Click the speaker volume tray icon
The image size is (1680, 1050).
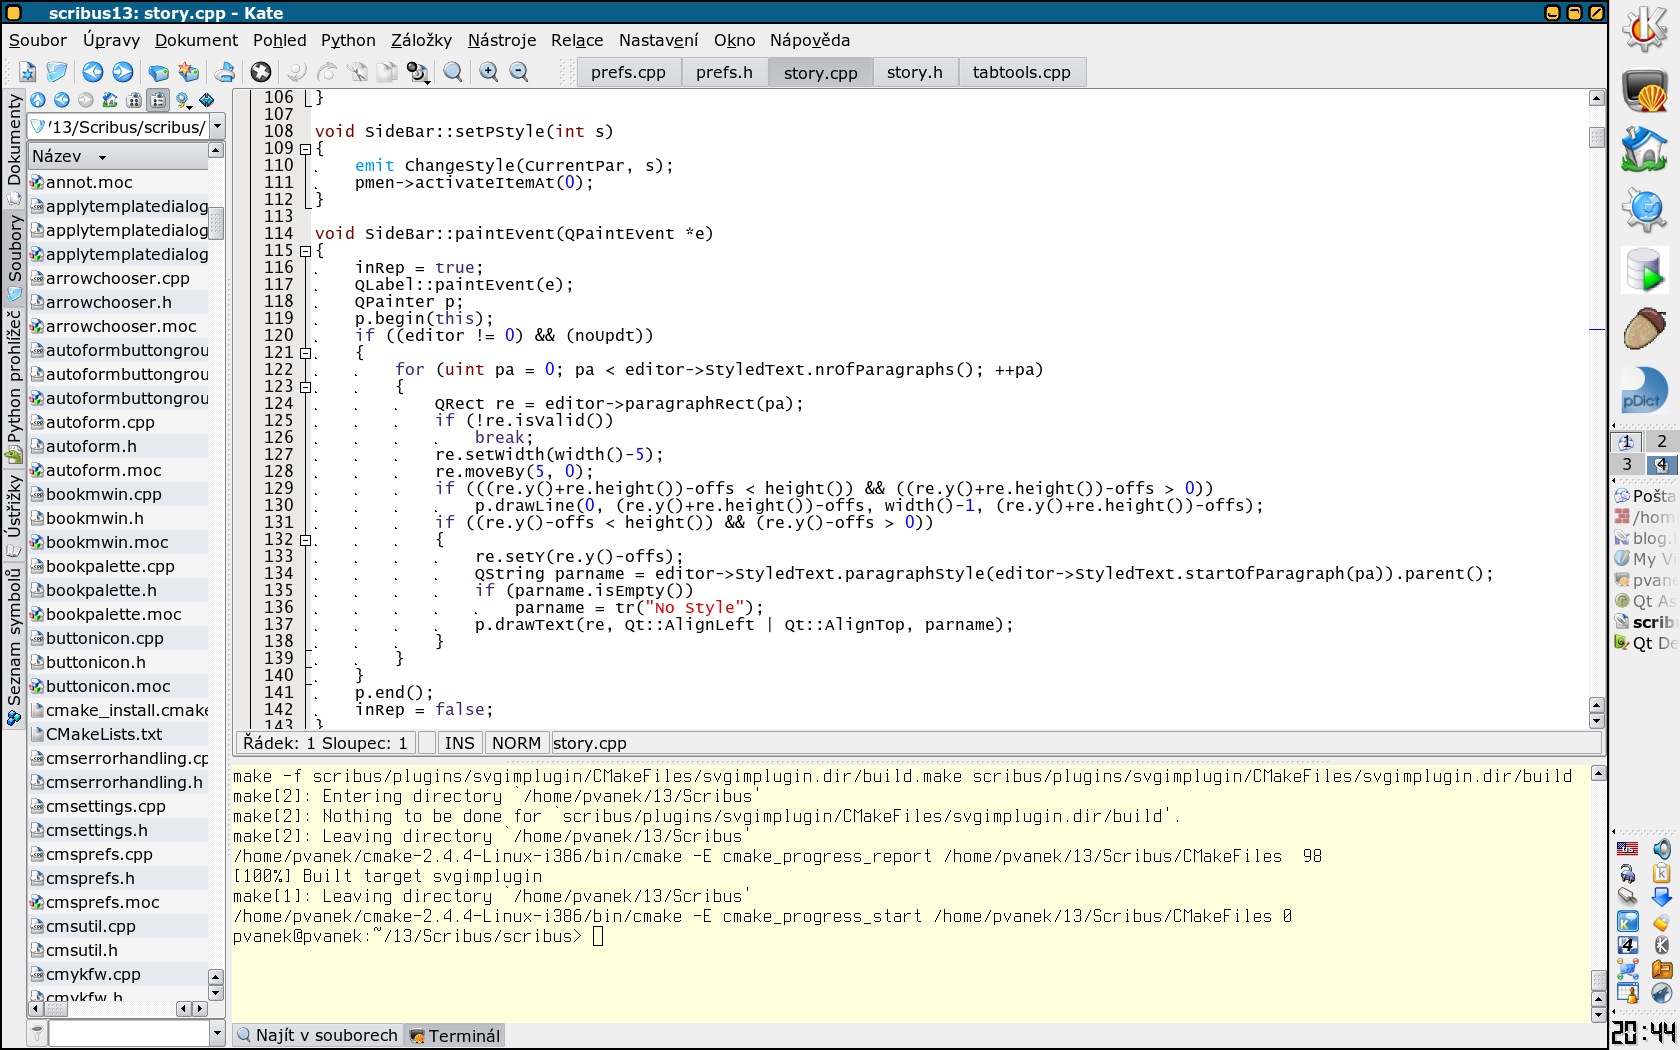click(x=1662, y=849)
